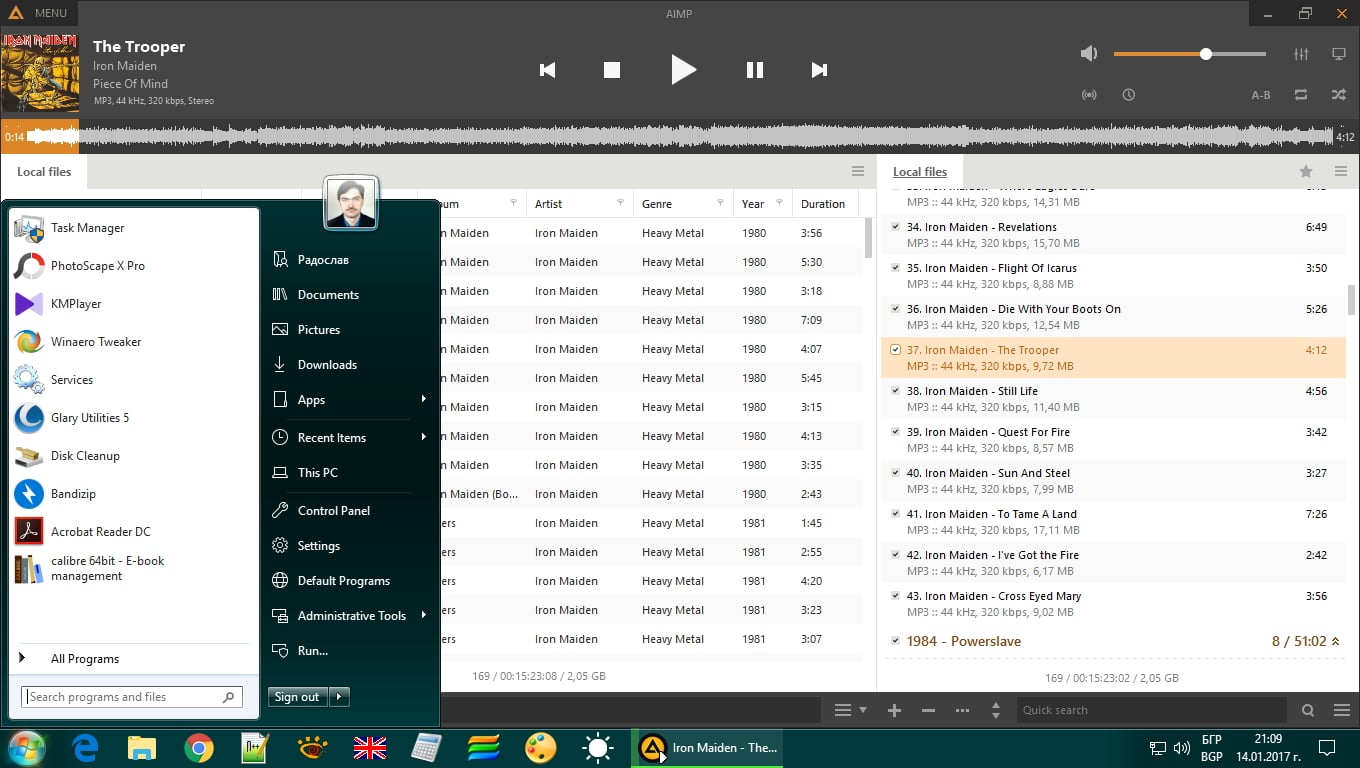Uncheck track 43 Cross Eyed Mary

tap(896, 596)
